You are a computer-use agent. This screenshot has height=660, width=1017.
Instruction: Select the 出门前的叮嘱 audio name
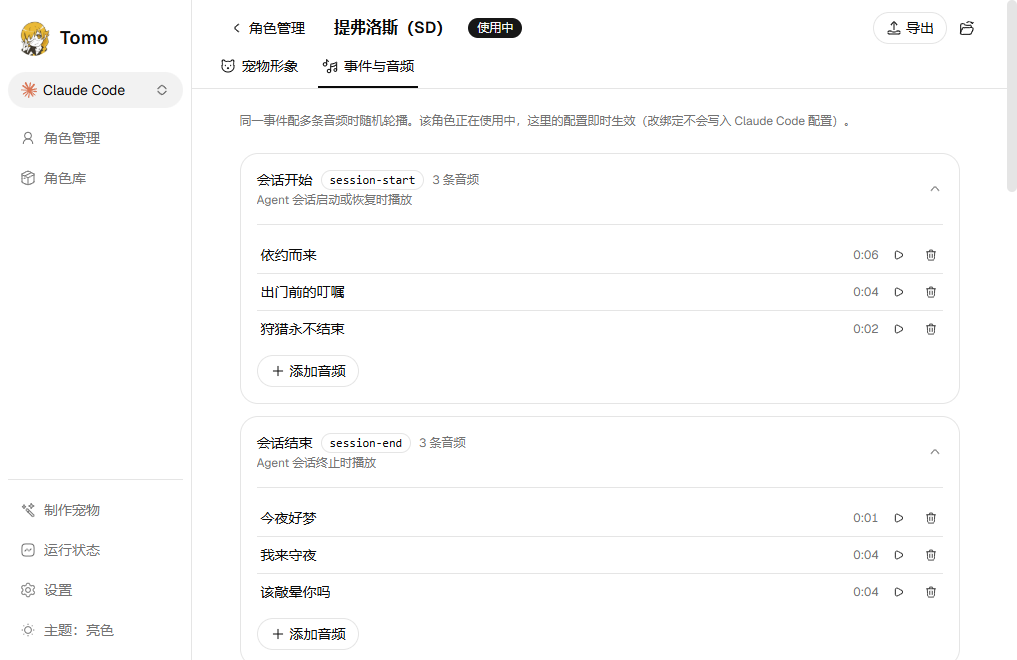(302, 292)
